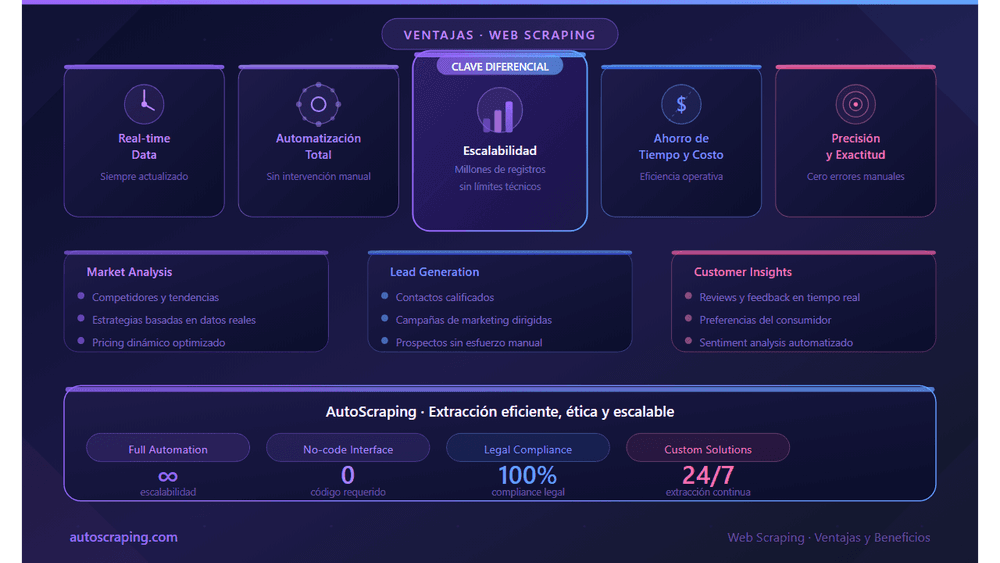
Task: Click the target icon above Precisión y Exactitud
Action: point(855,104)
